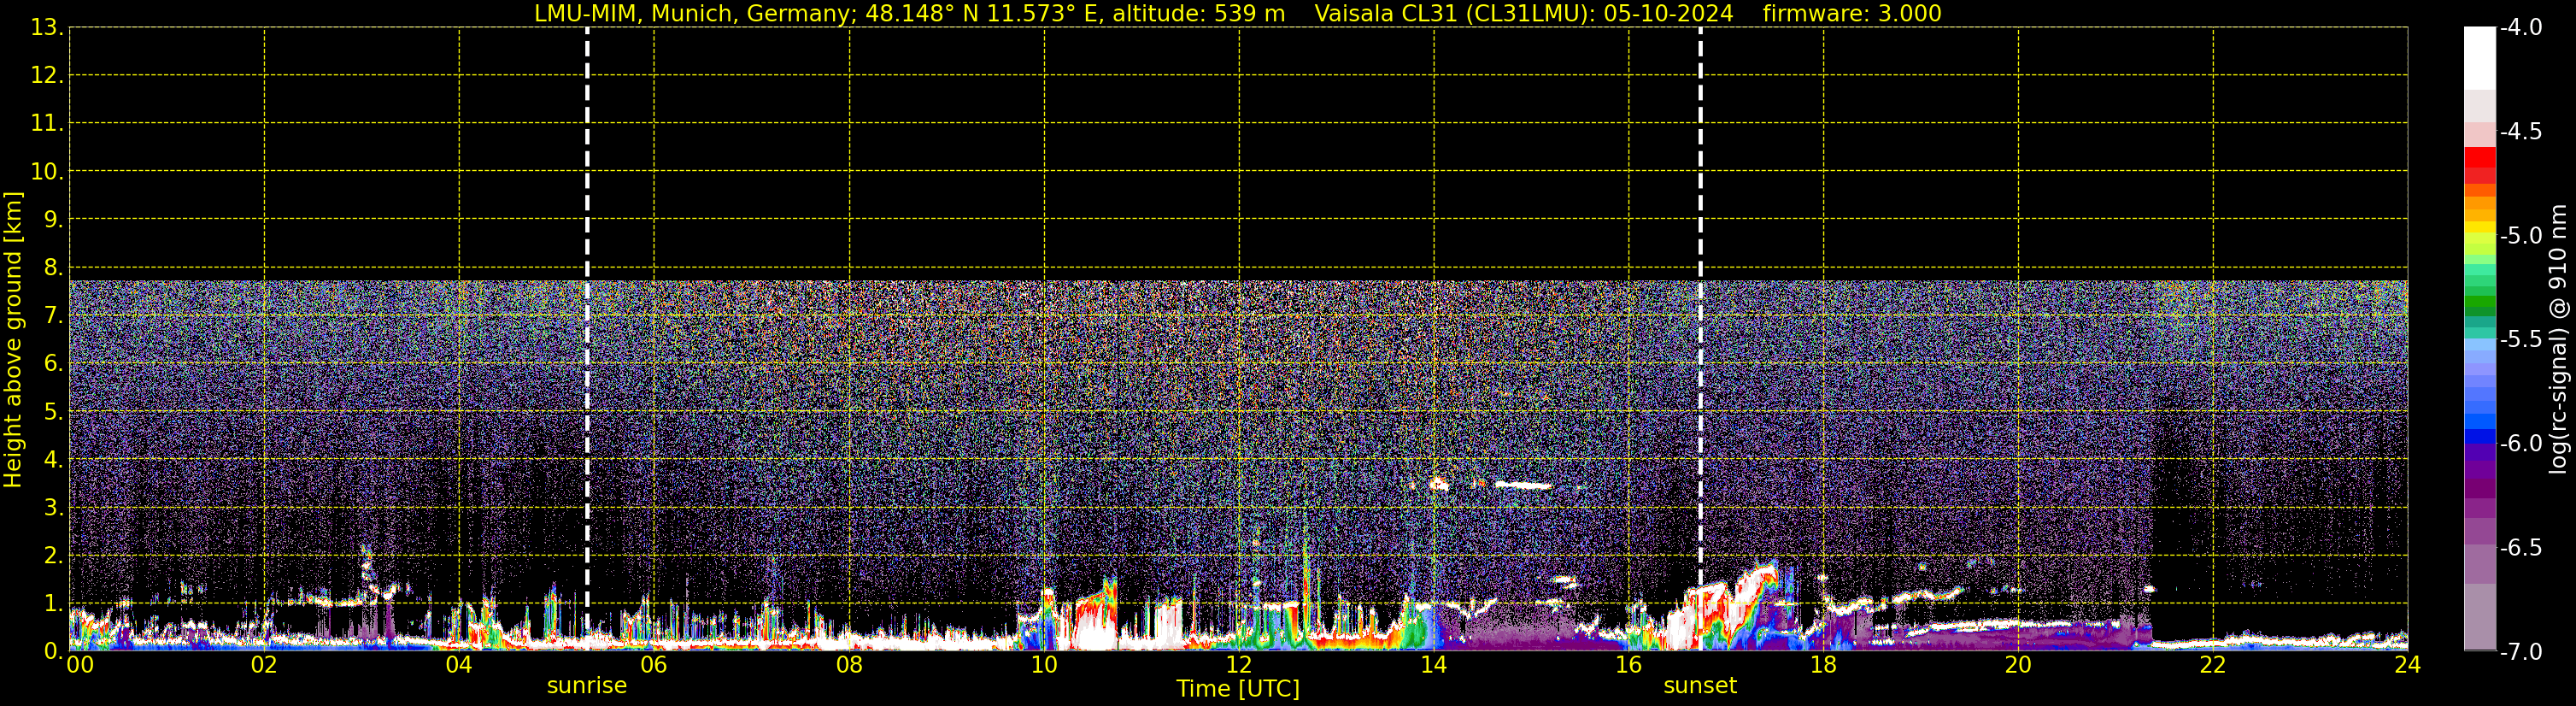Click the 'Time [UTC]' axis label

click(1238, 689)
